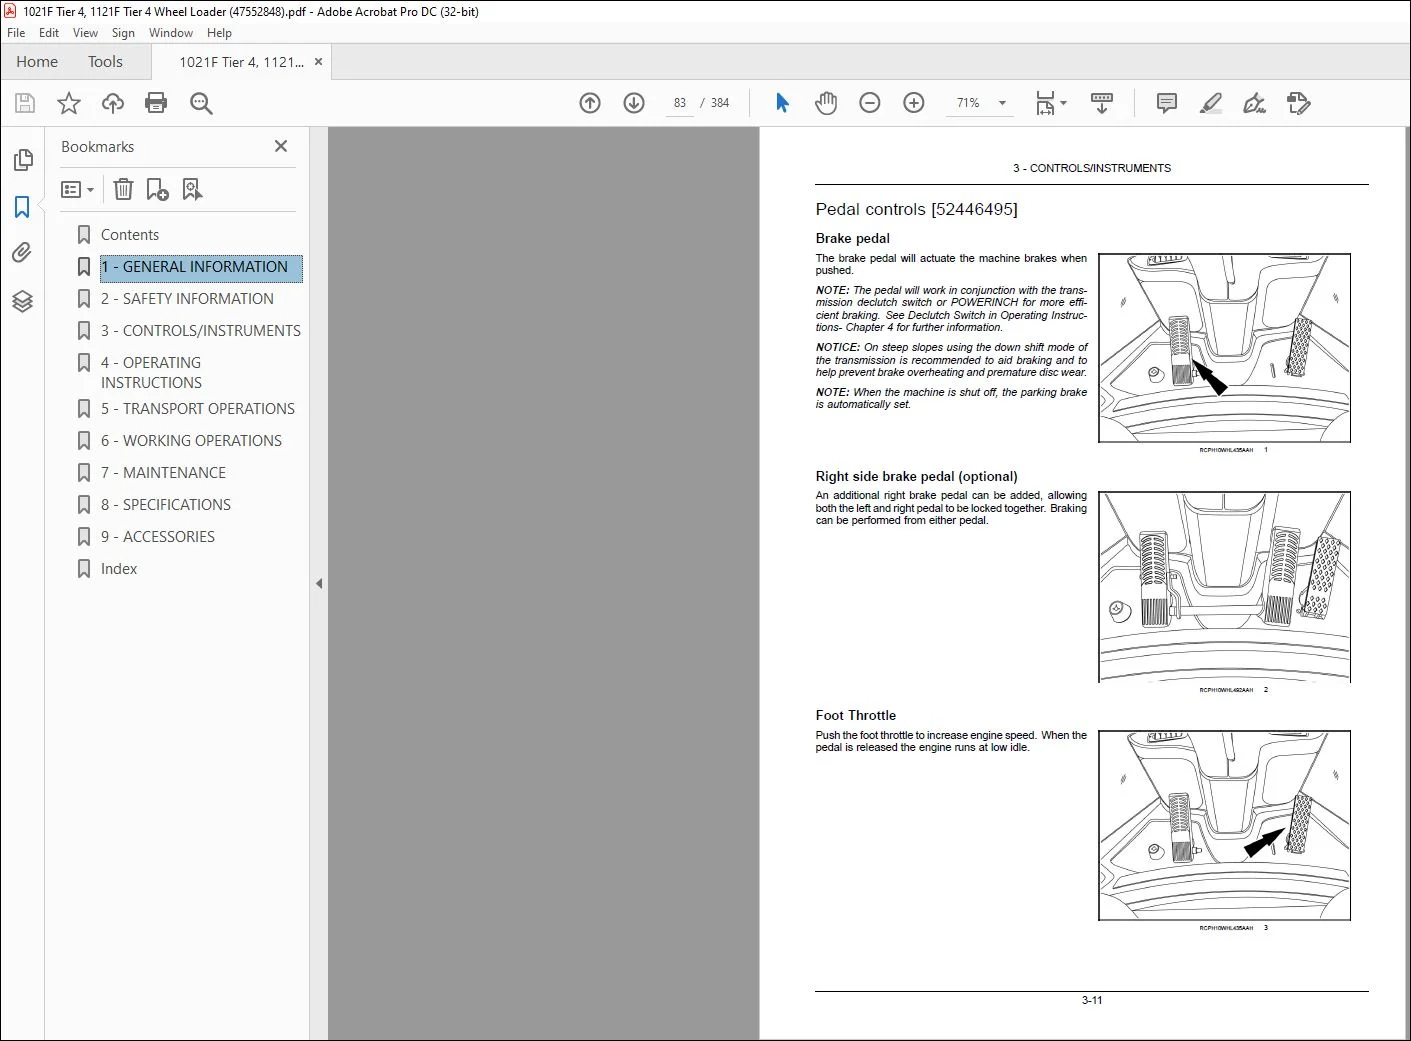
Task: Zoom out with minus button
Action: point(870,103)
